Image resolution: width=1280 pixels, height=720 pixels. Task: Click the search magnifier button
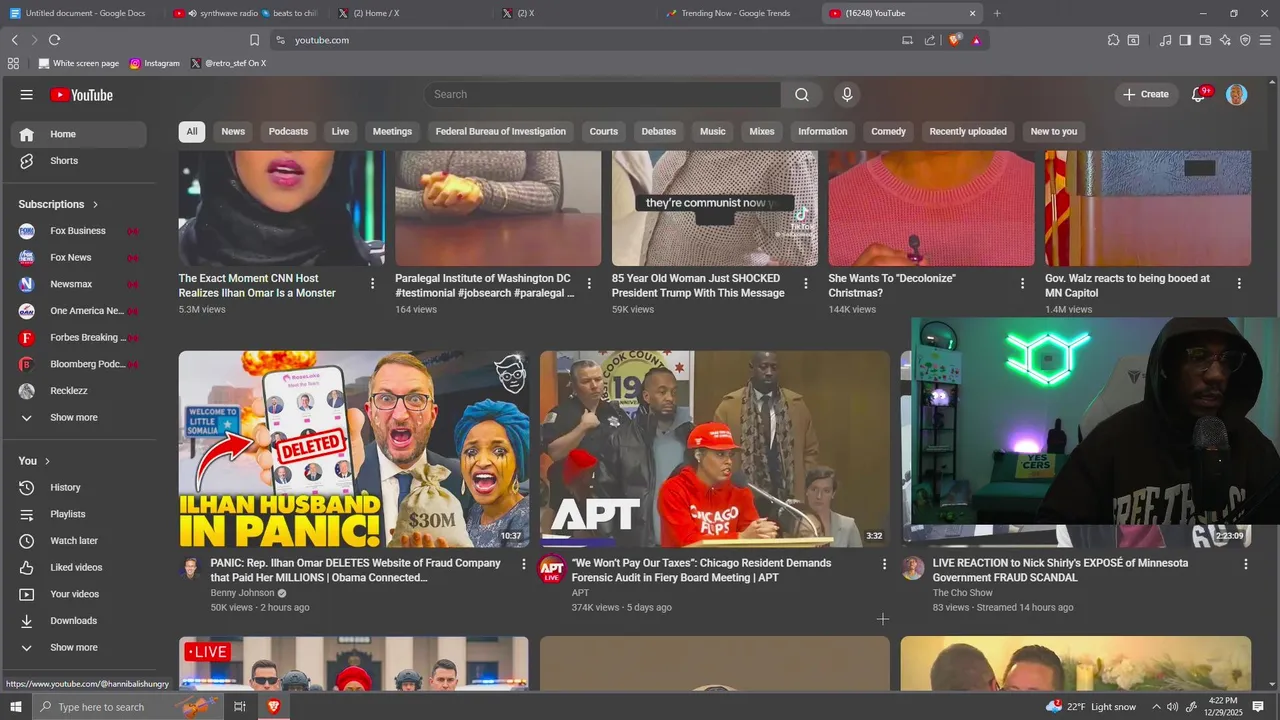(802, 94)
